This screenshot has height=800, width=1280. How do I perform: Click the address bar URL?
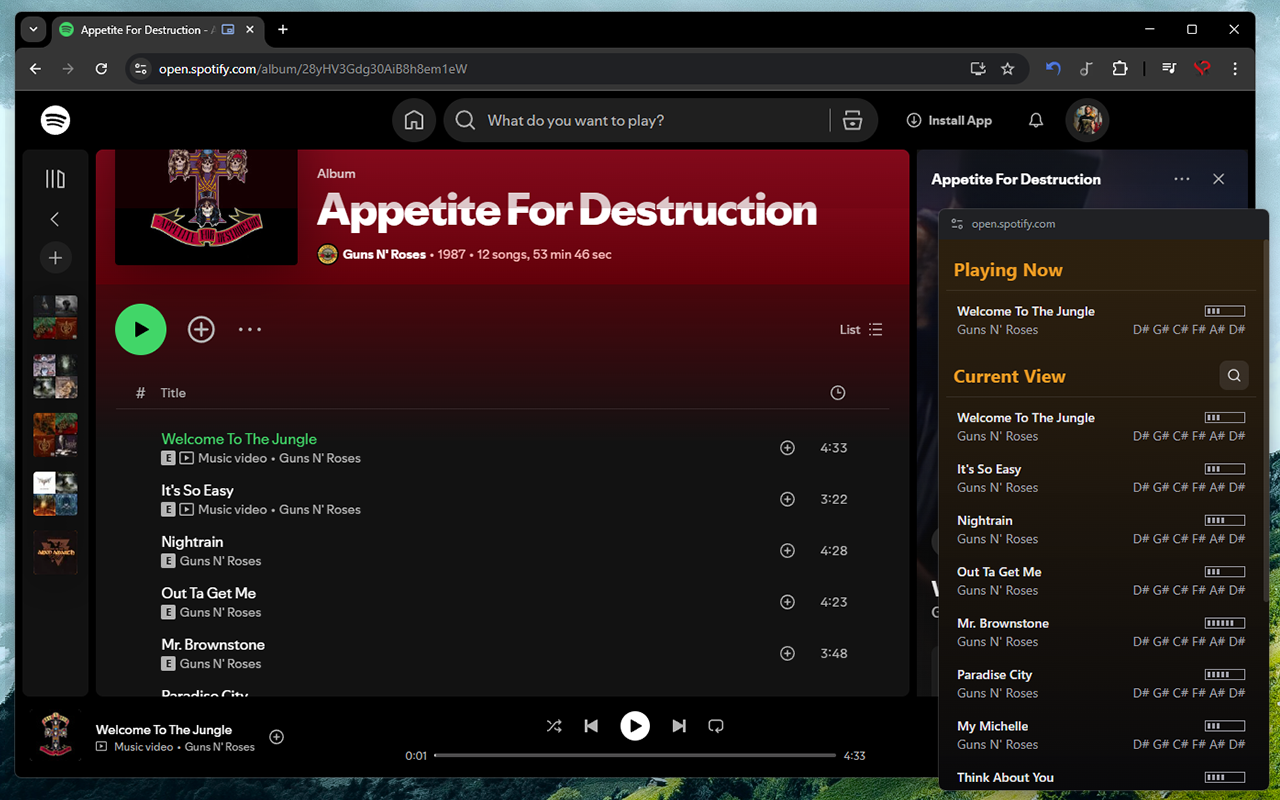(313, 69)
